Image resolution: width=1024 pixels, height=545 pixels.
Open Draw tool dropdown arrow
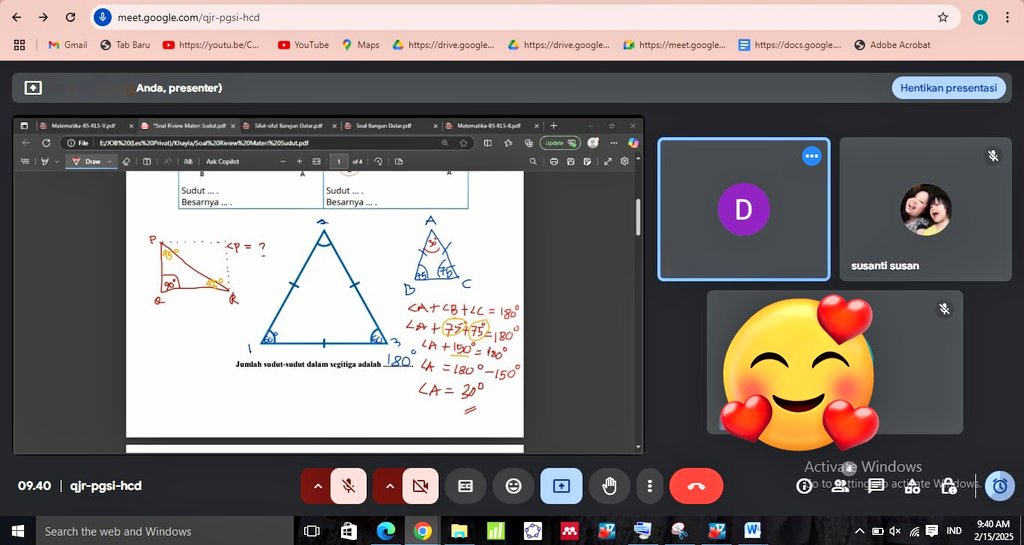110,161
